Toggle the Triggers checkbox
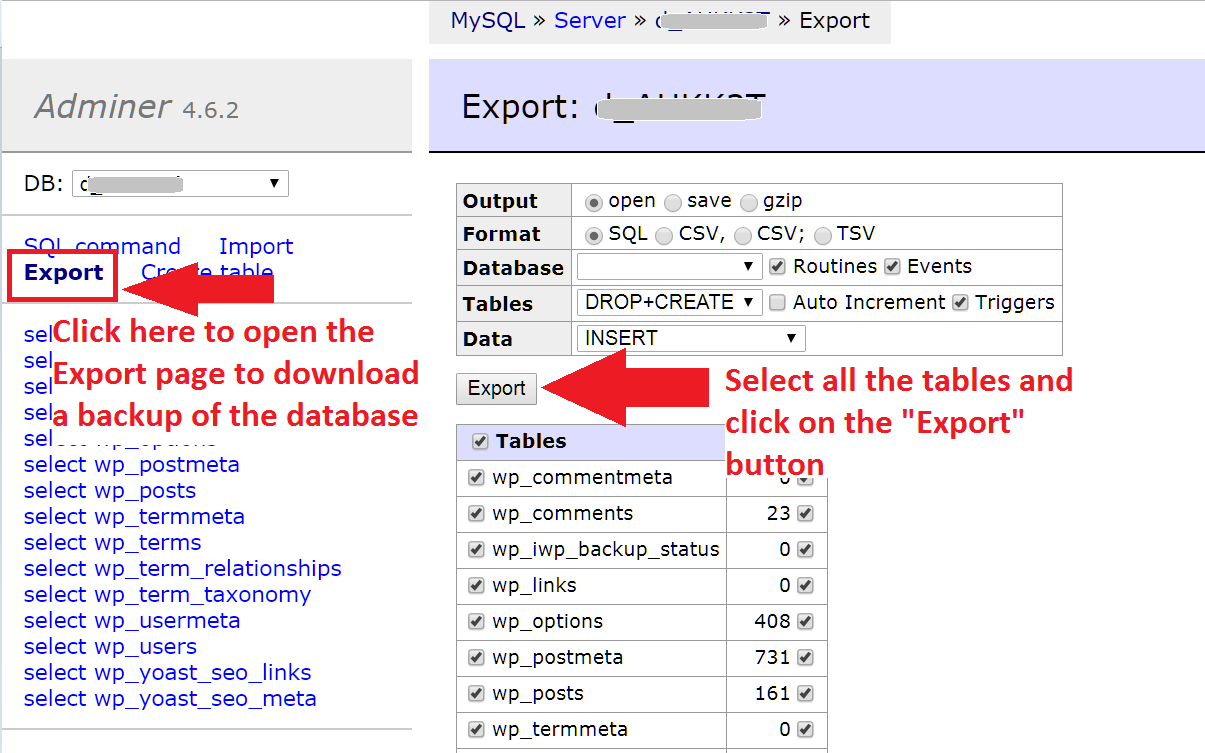This screenshot has height=753, width=1205. coord(960,303)
